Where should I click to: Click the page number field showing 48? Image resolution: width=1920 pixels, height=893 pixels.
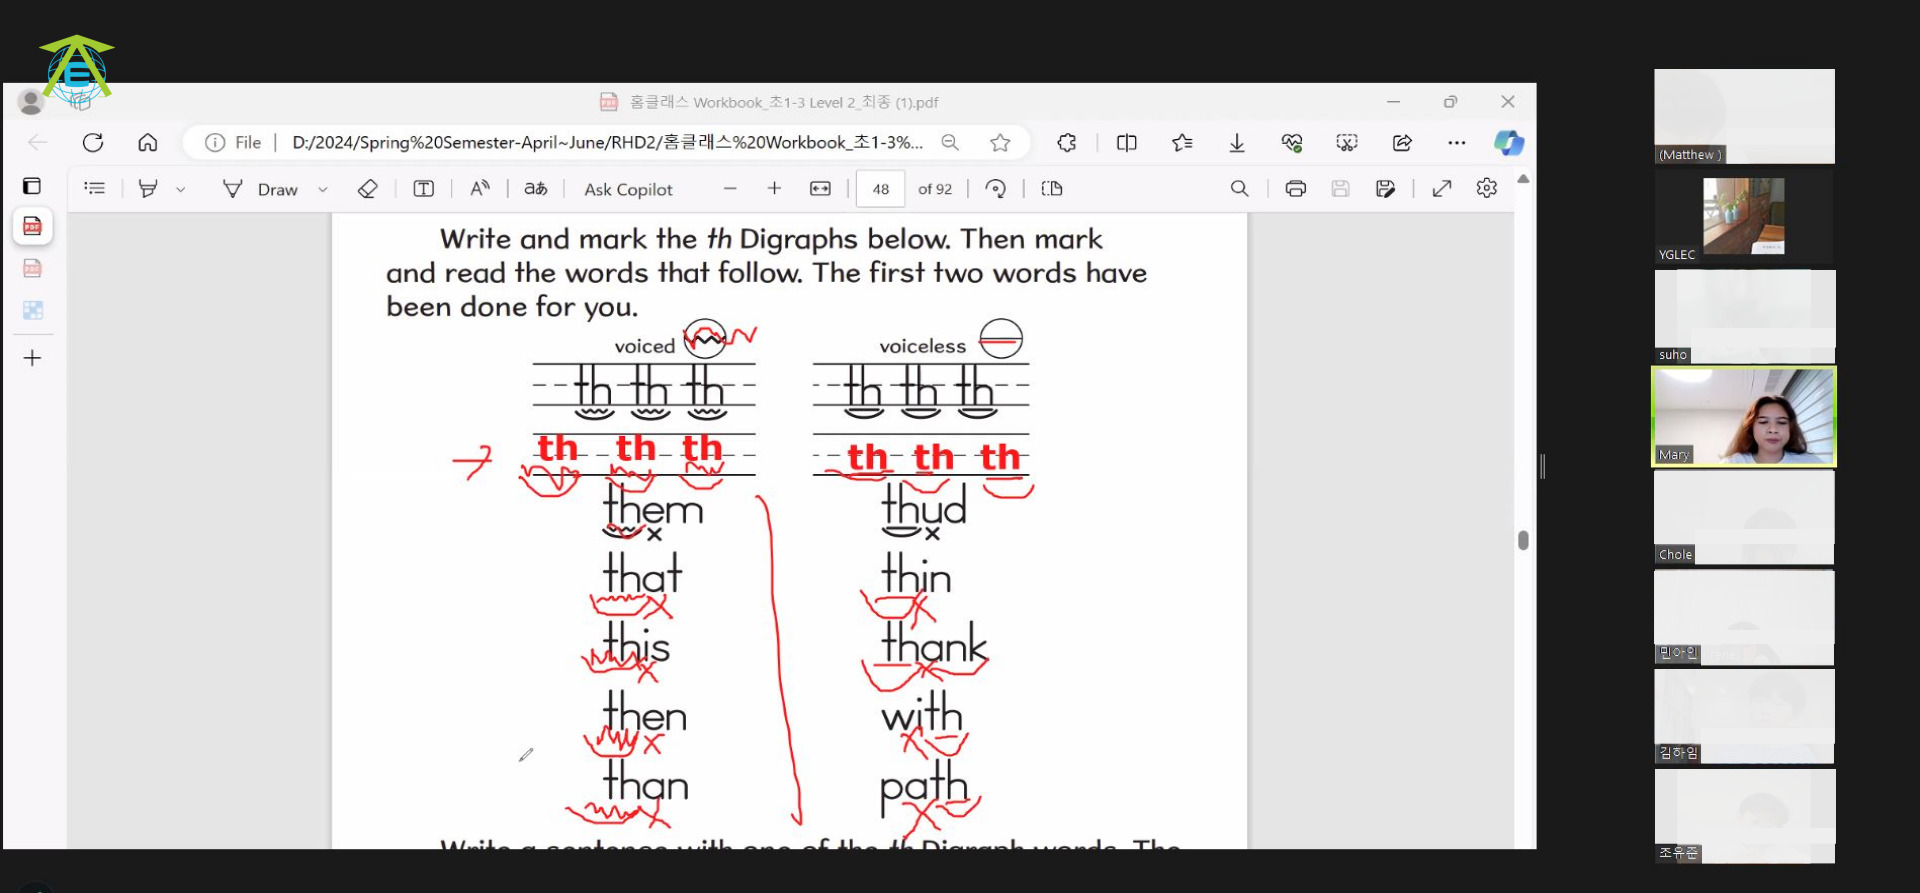880,189
